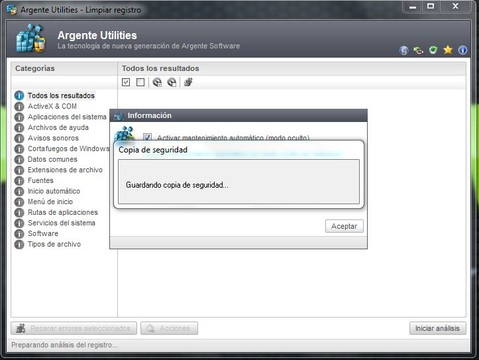Click the Acciones button

point(169,328)
